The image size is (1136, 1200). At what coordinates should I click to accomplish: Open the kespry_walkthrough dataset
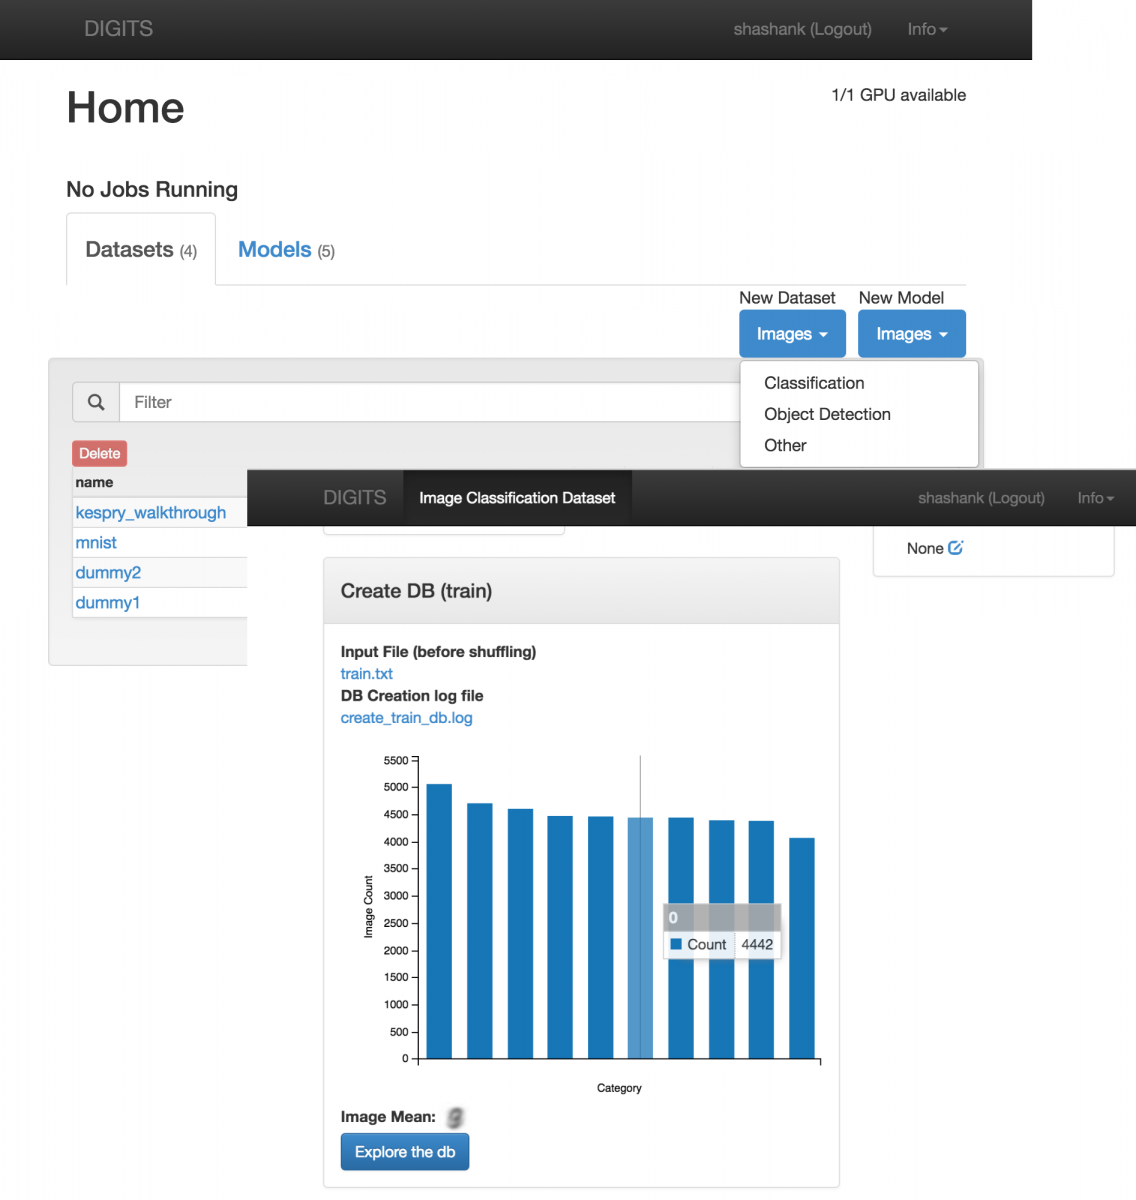coord(151,513)
